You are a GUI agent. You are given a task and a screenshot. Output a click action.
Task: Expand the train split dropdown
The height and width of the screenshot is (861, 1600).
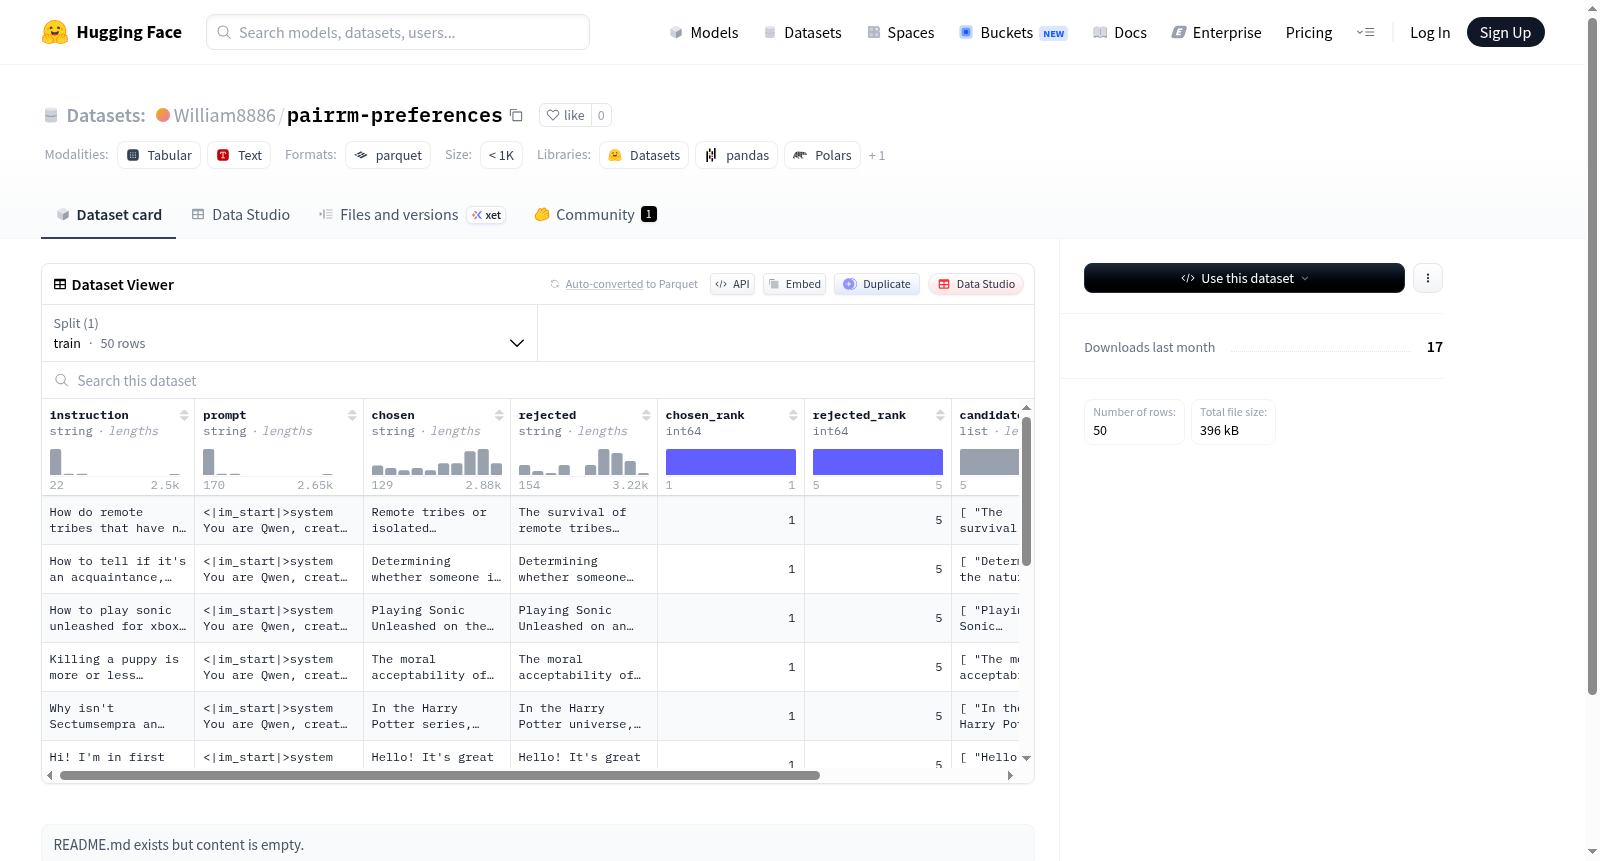(290, 333)
